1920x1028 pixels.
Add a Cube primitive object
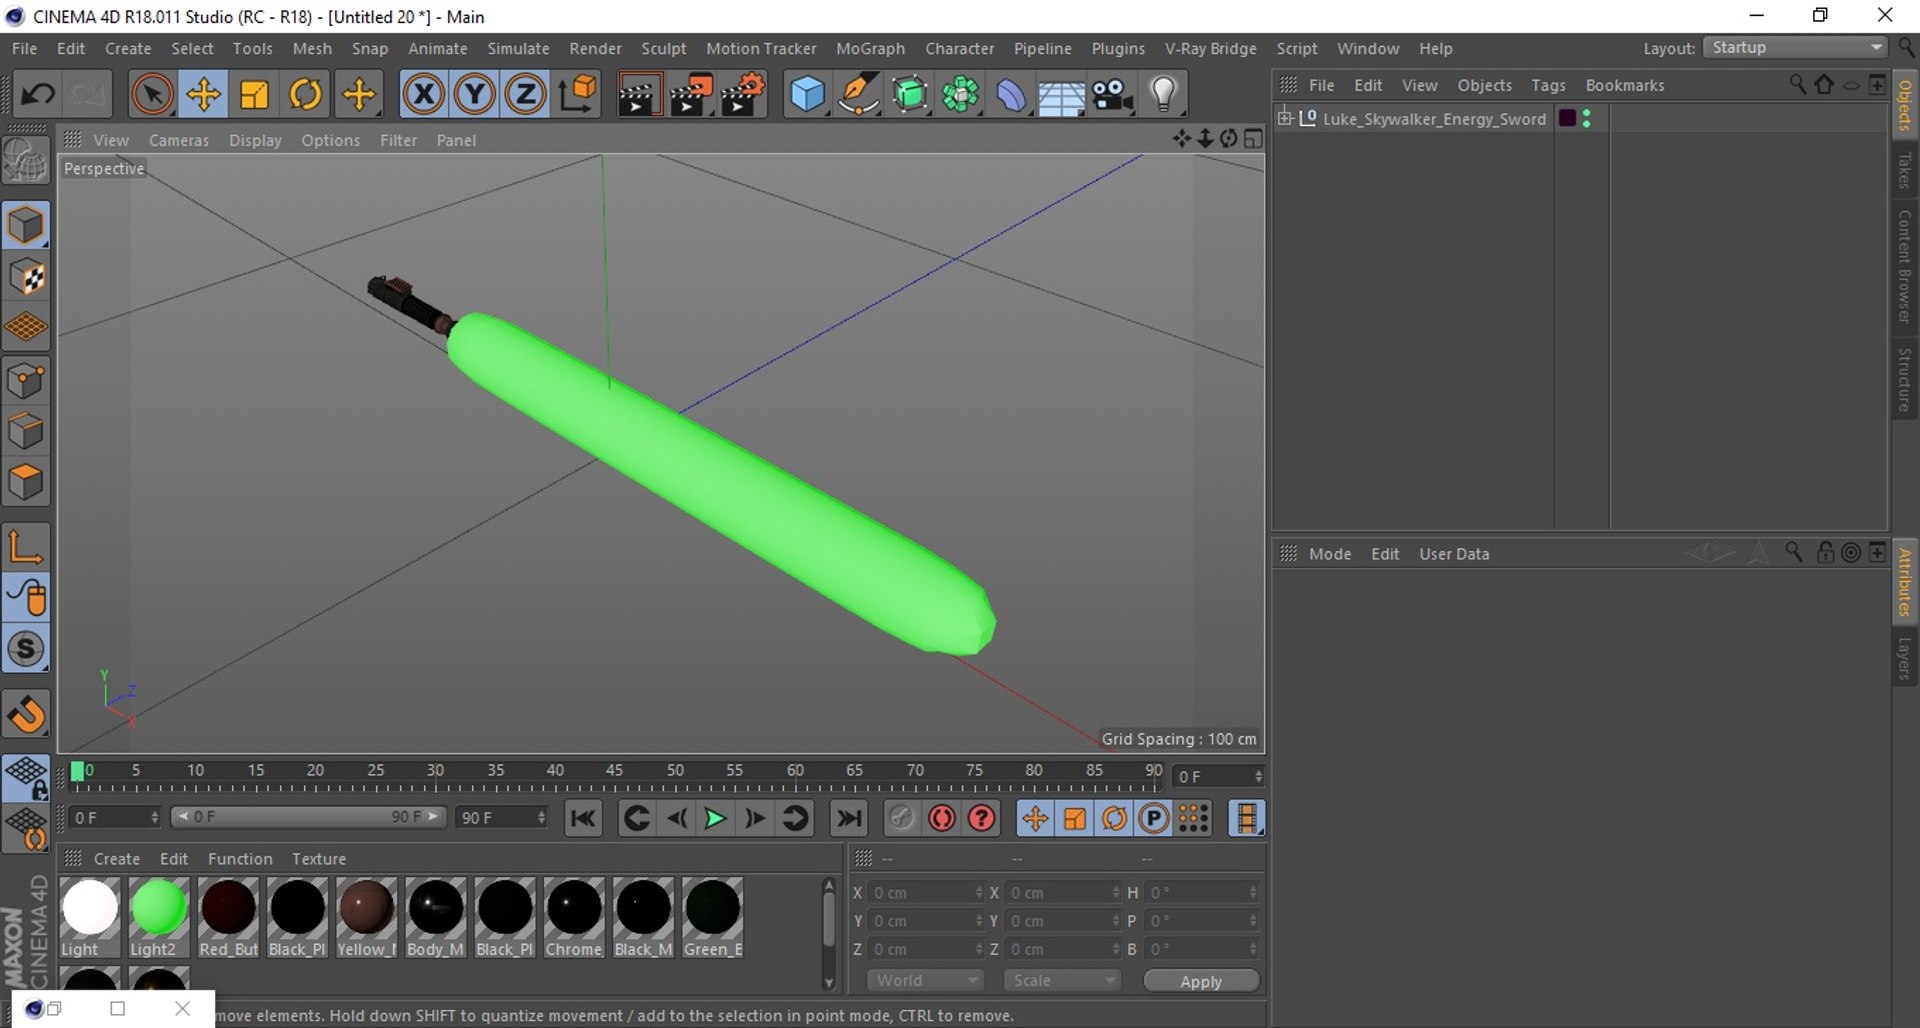(x=807, y=95)
